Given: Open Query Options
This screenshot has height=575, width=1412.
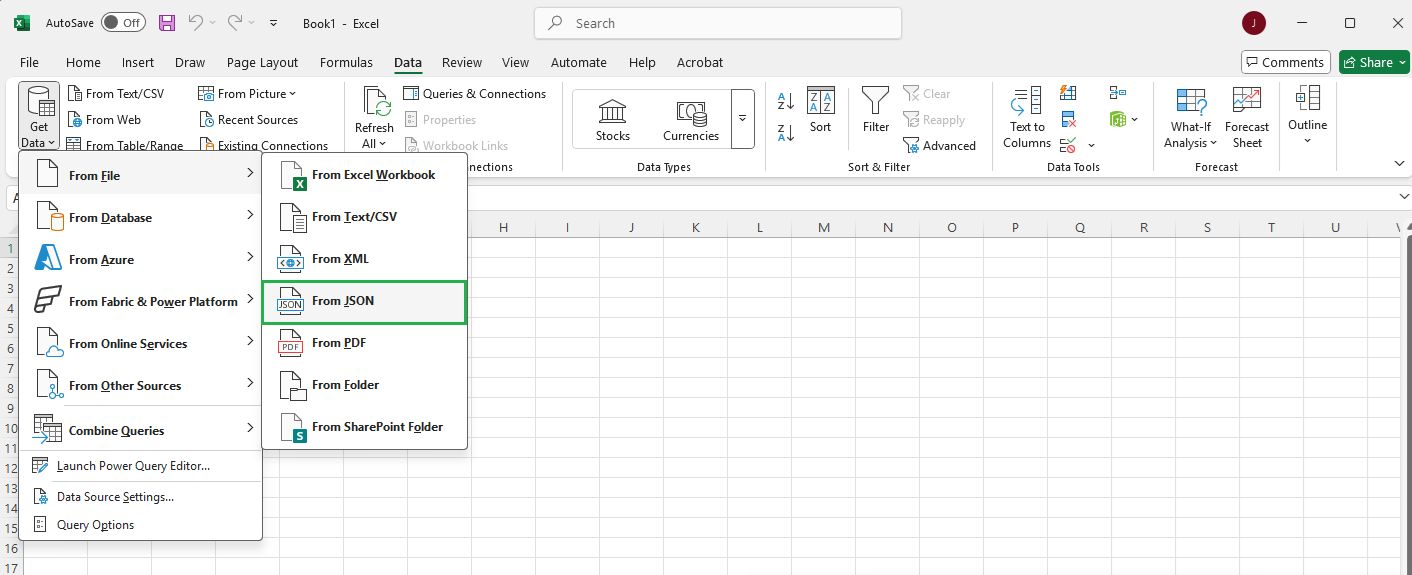Looking at the screenshot, I should [140, 525].
